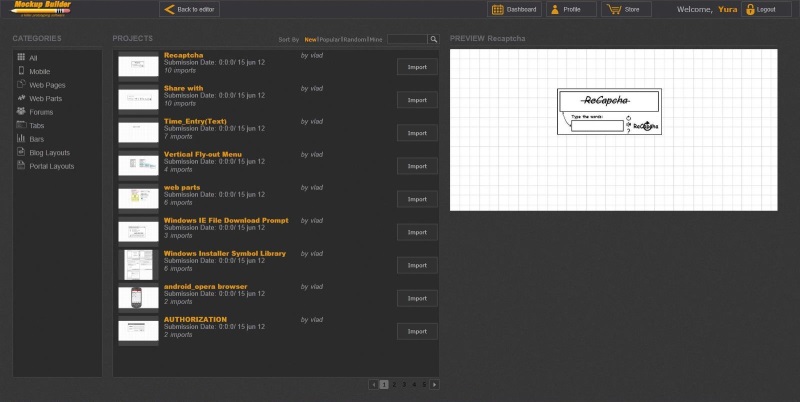Image resolution: width=800 pixels, height=402 pixels.
Task: Open the web parts project title
Action: 182,187
